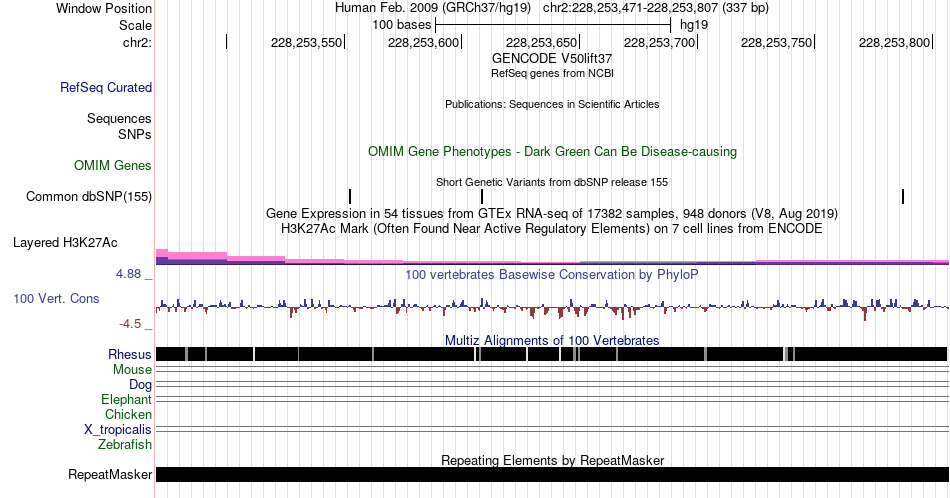Click the Scale label
This screenshot has width=950, height=498.
135,25
